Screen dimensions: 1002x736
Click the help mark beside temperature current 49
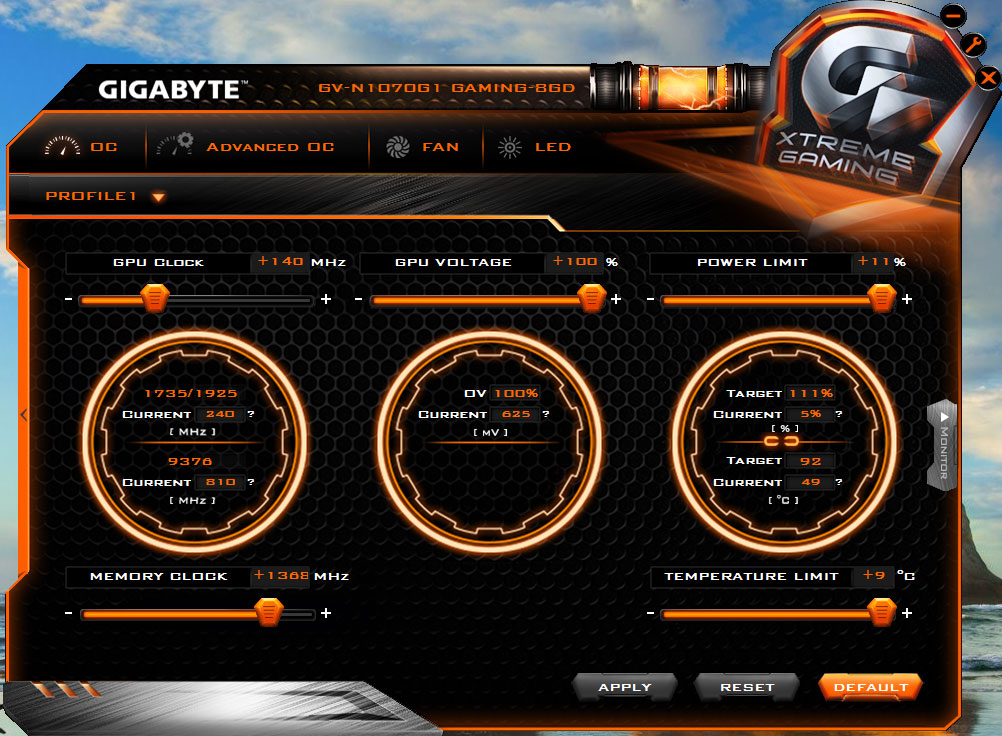839,482
